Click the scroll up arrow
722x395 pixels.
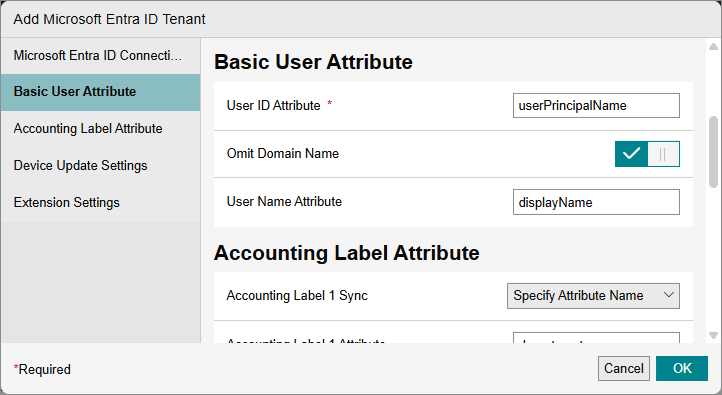tap(713, 46)
